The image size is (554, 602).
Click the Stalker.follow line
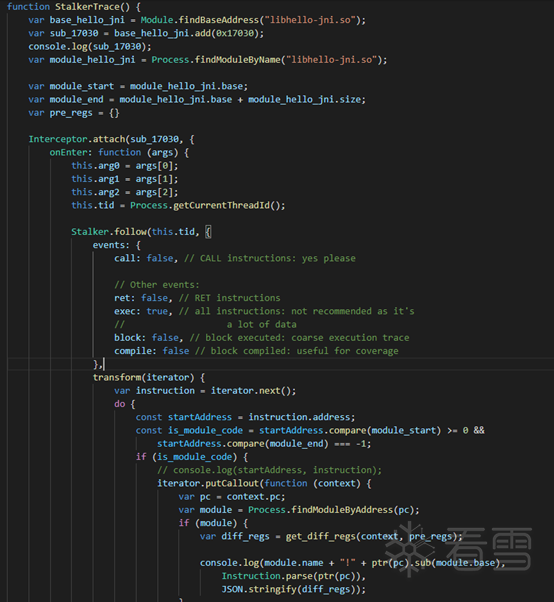pyautogui.click(x=141, y=232)
